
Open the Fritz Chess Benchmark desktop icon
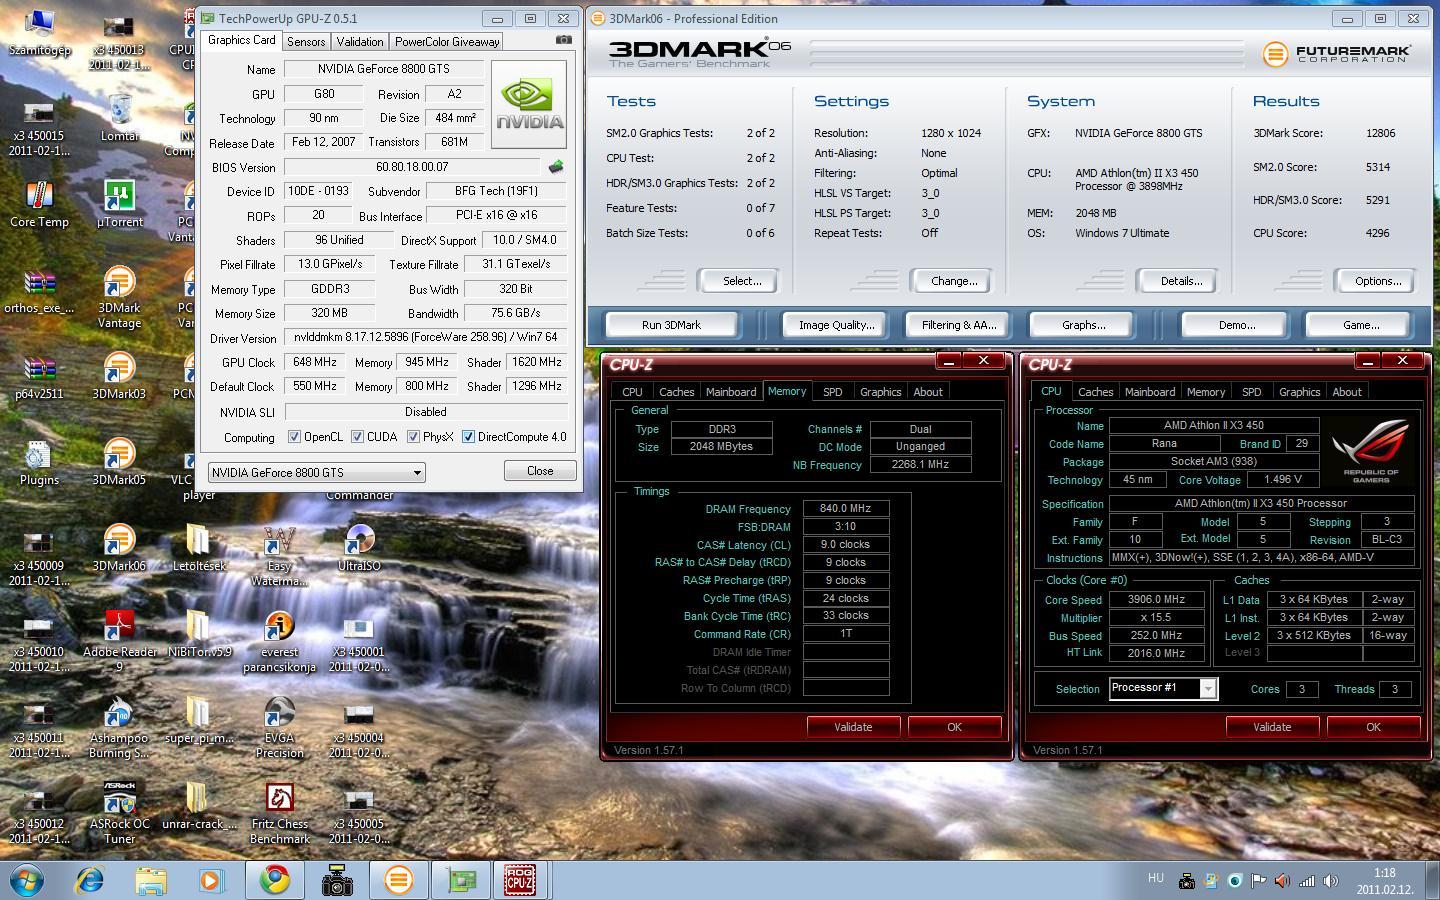(279, 813)
